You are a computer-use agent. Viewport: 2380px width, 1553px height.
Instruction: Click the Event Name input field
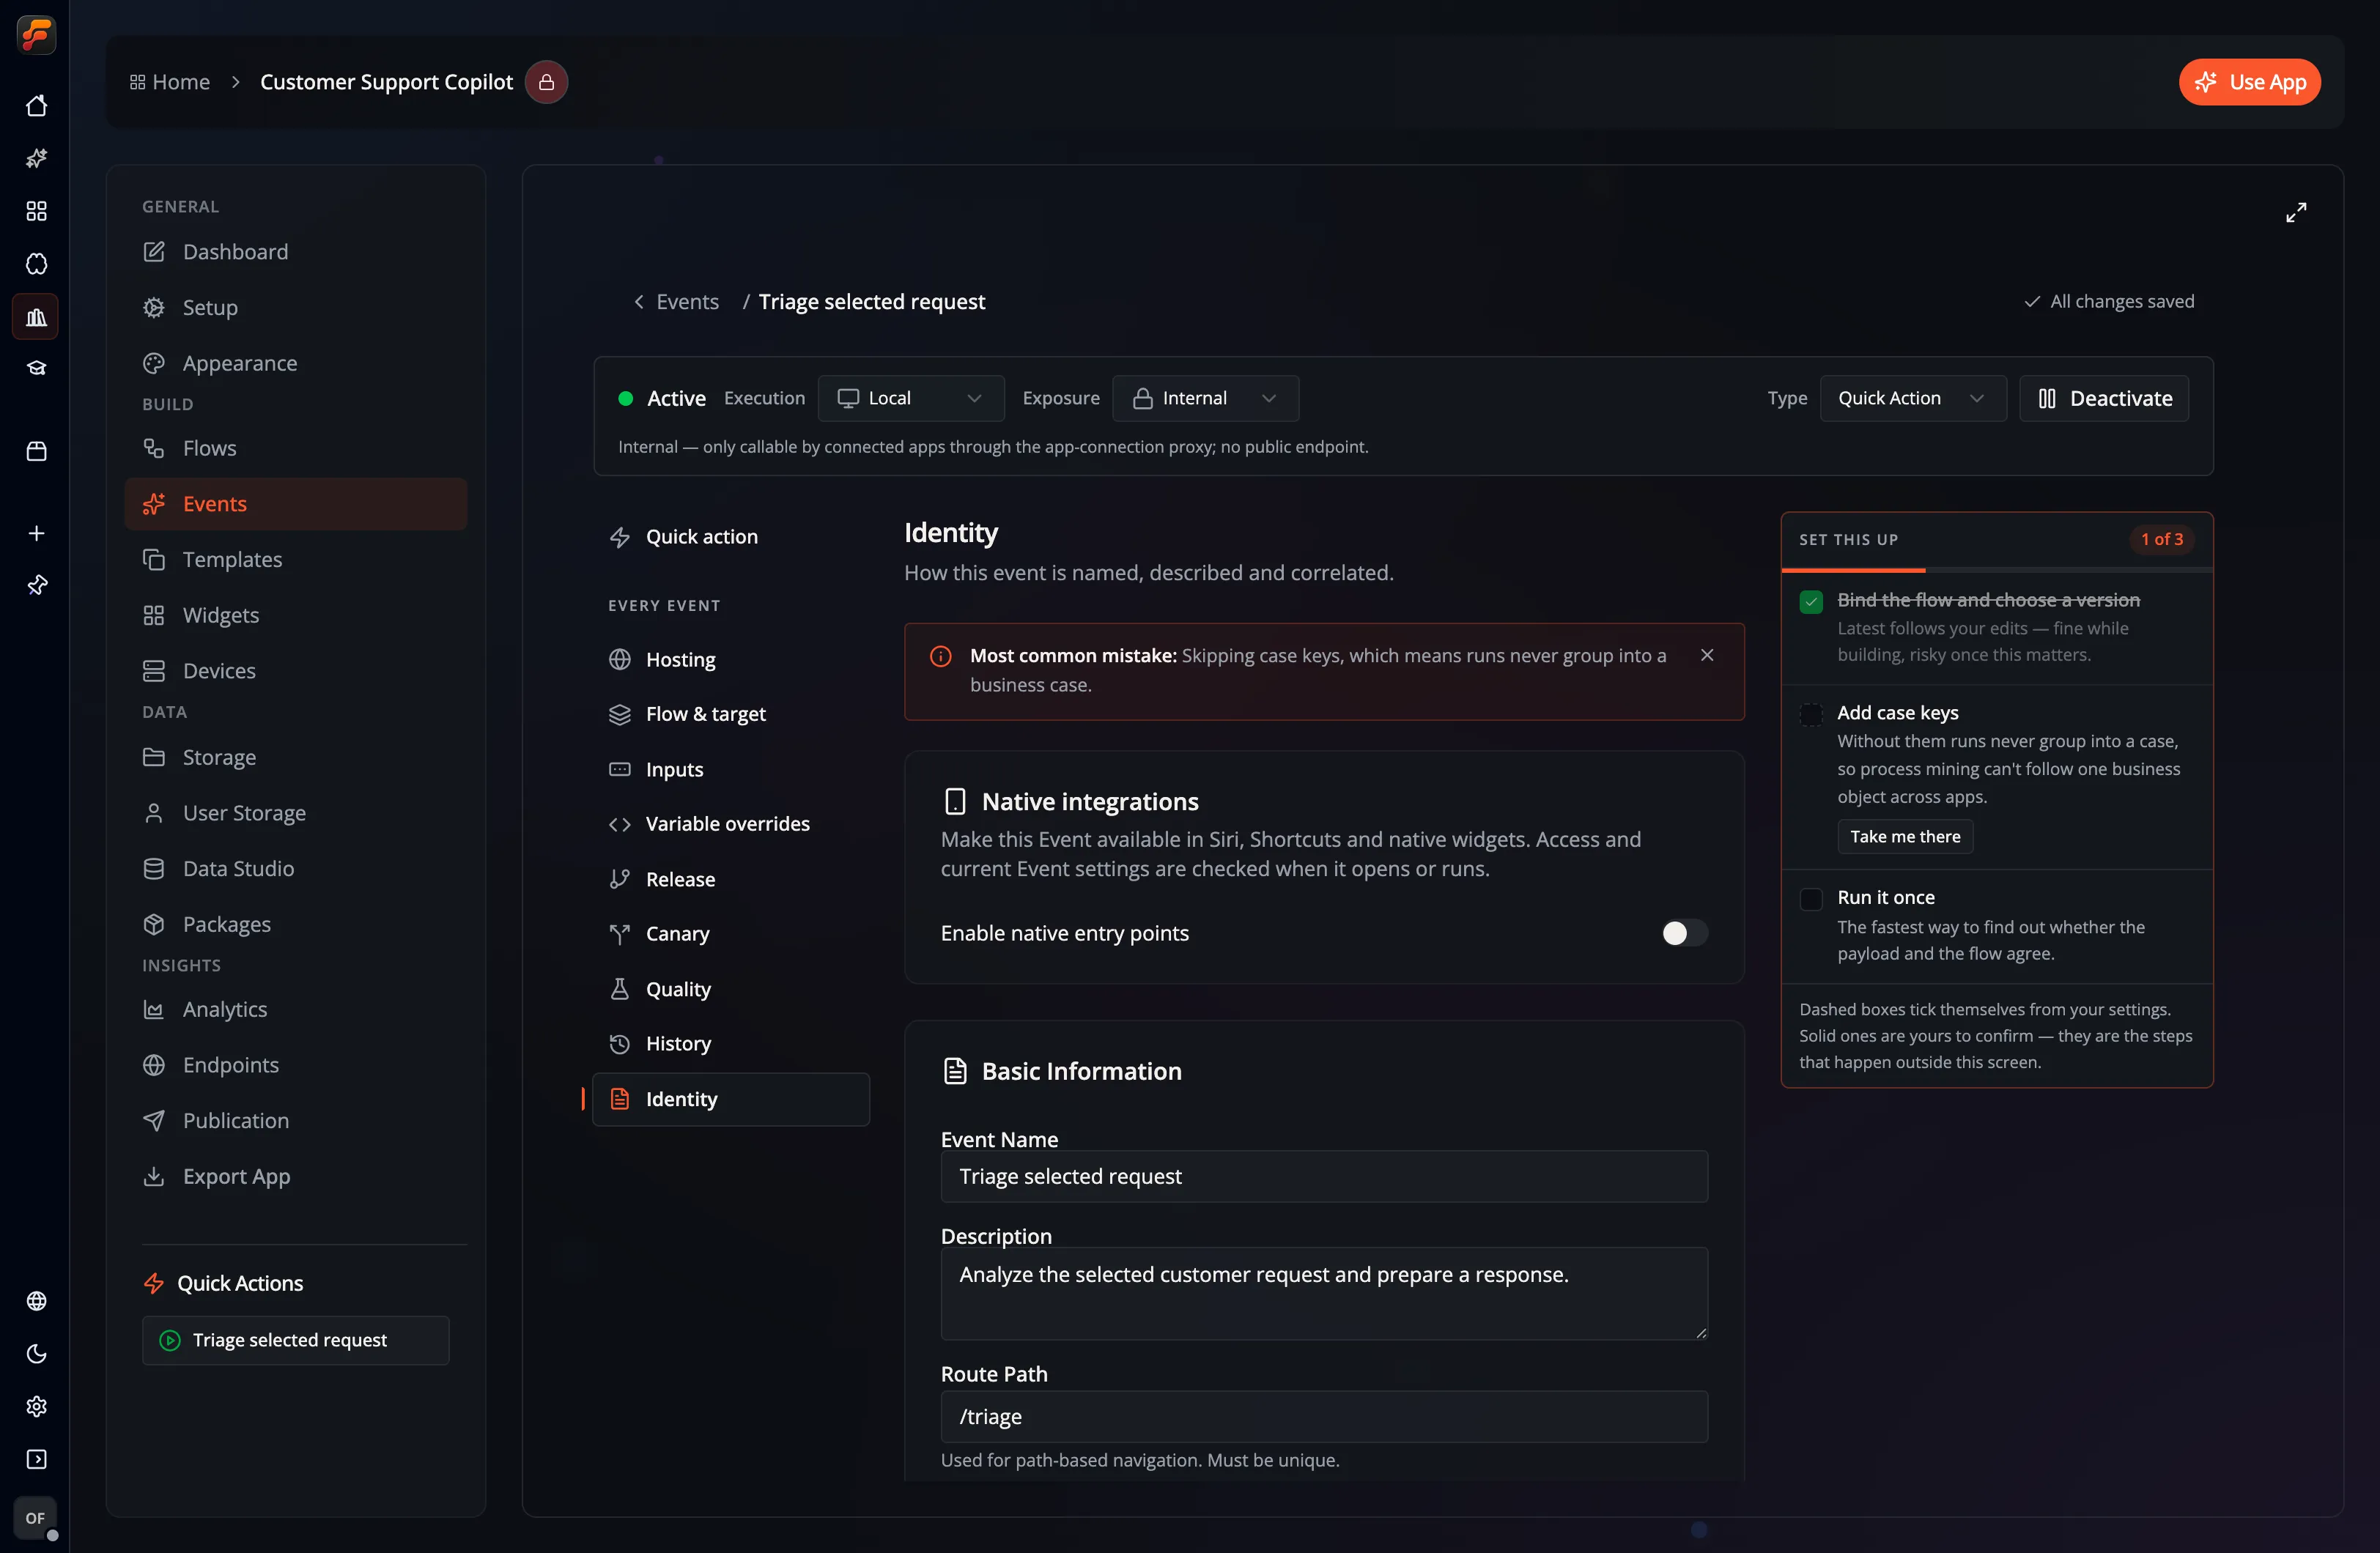(1323, 1176)
